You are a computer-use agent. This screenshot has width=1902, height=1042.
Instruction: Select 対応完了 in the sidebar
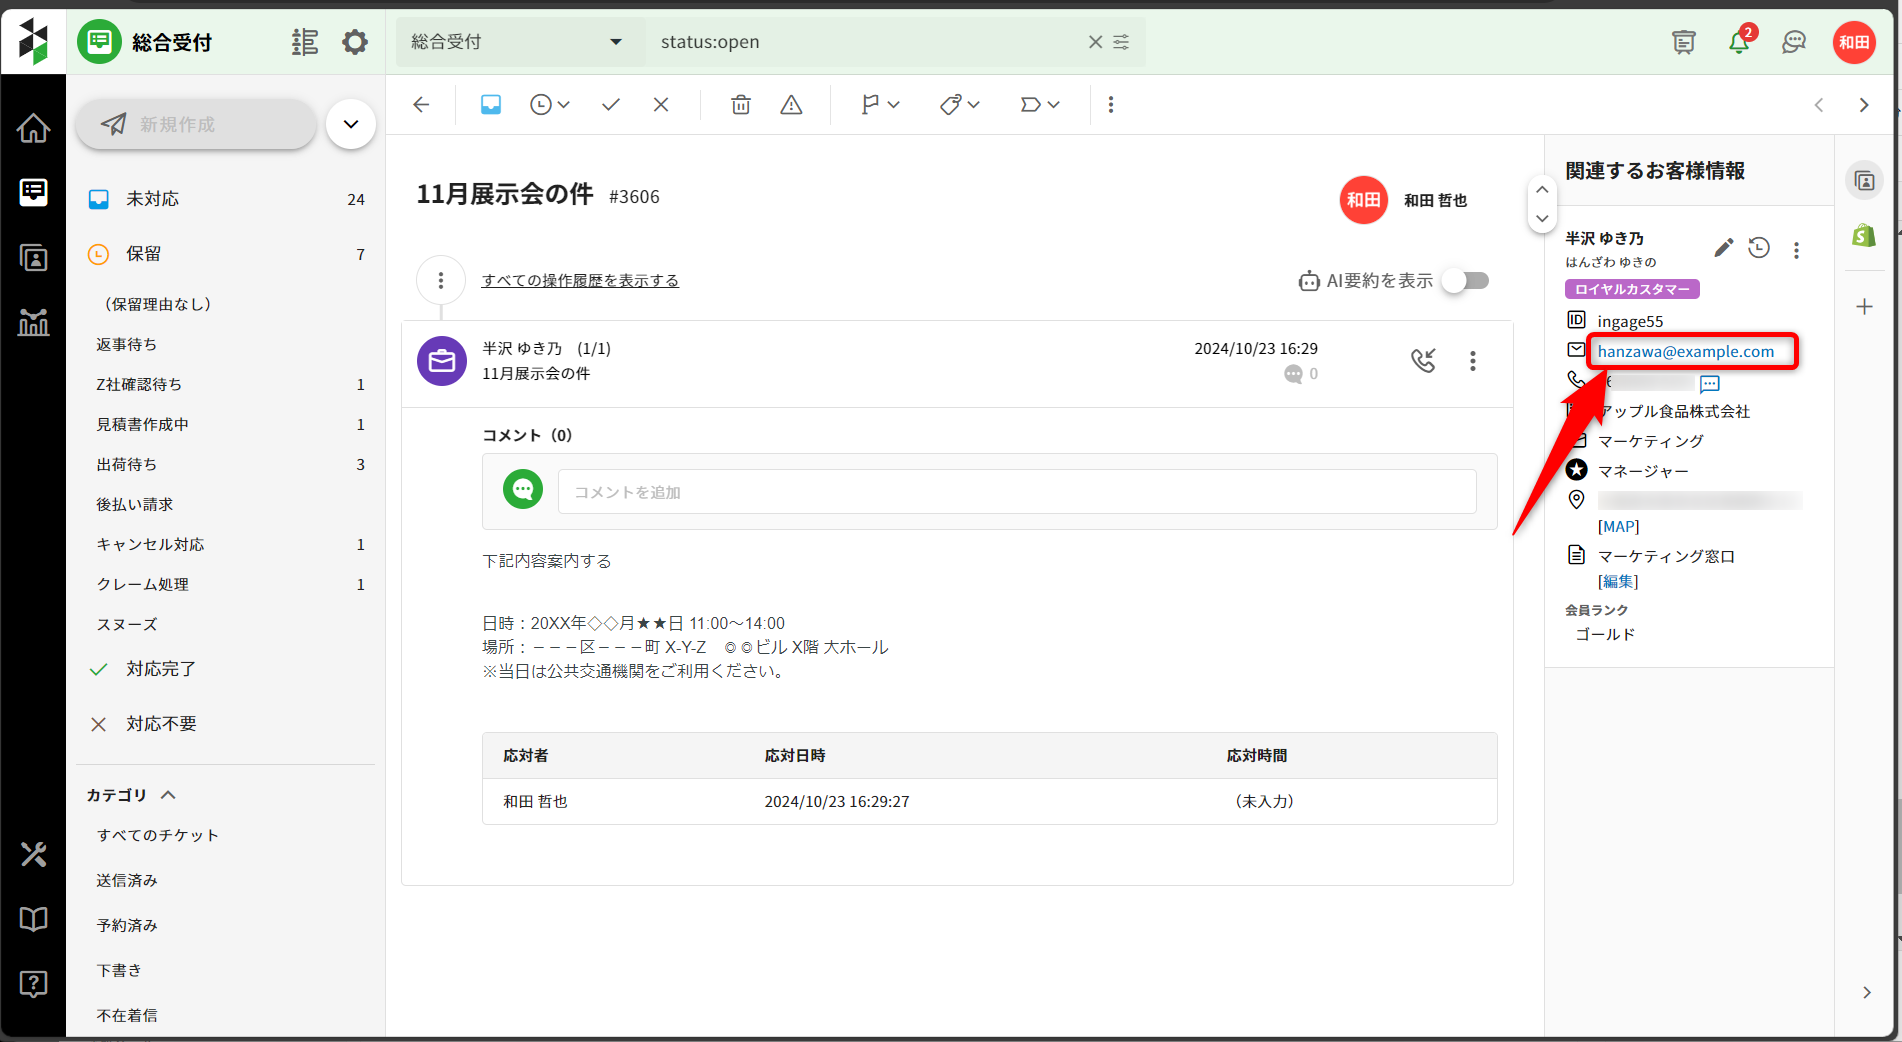161,669
